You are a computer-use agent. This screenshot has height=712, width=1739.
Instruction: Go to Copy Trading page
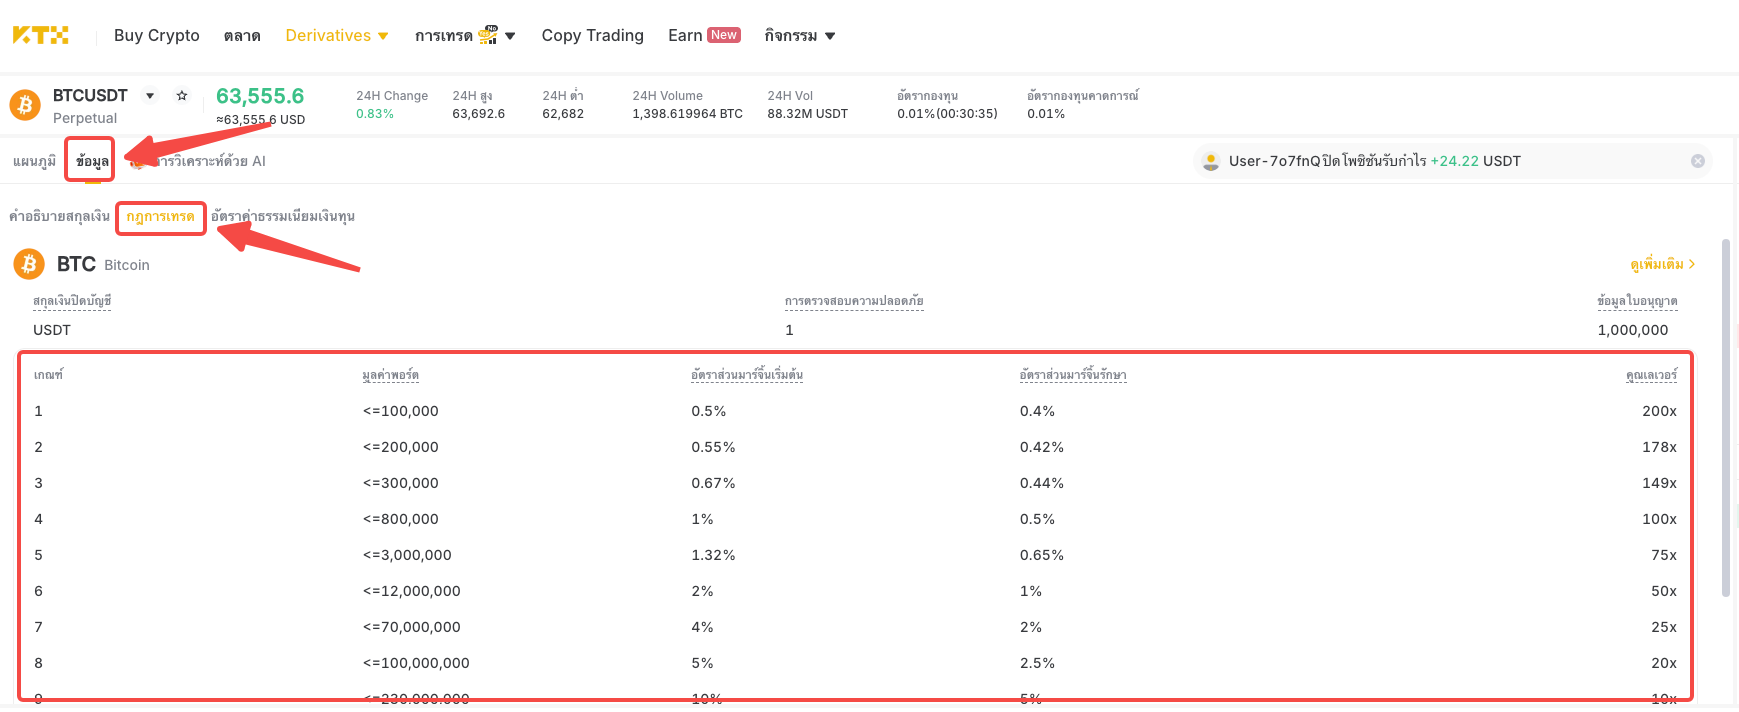[593, 35]
